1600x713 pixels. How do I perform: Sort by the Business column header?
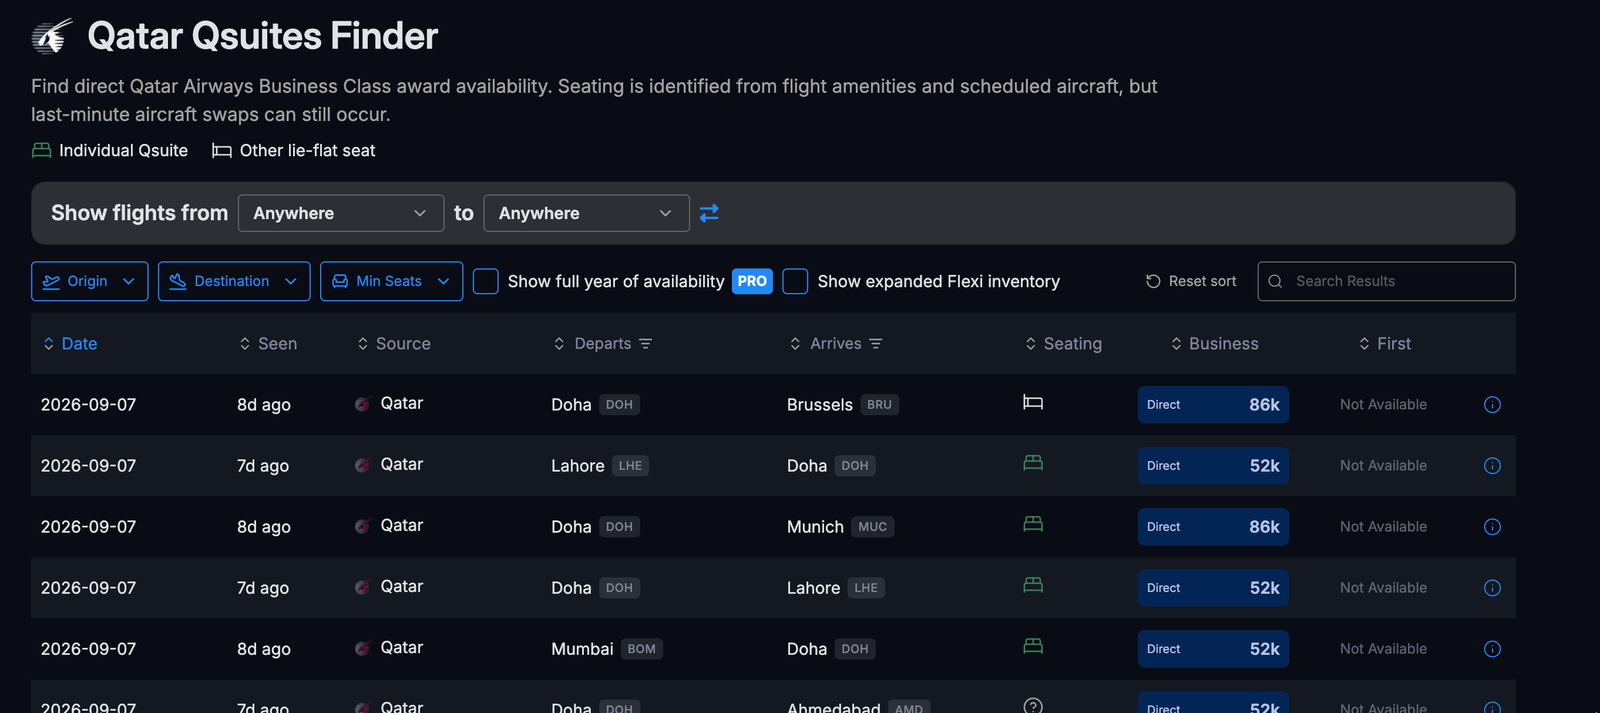click(1215, 344)
